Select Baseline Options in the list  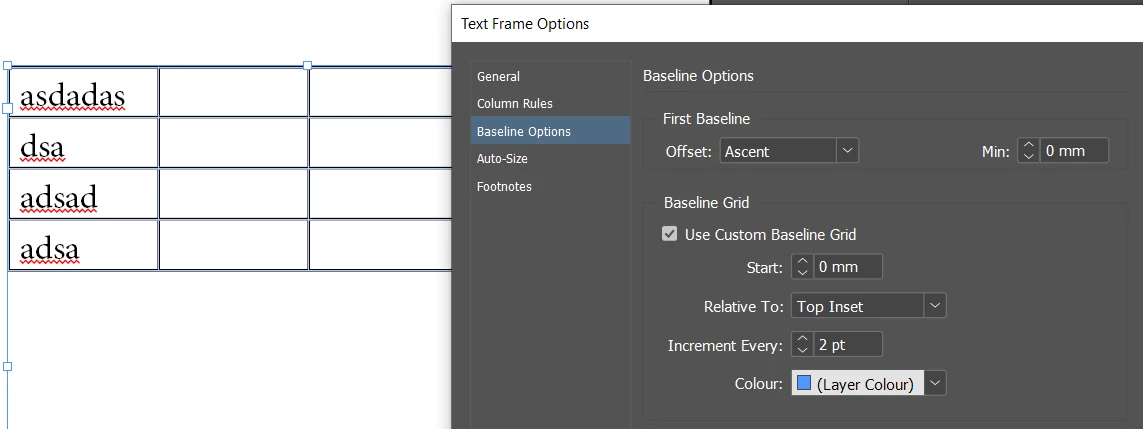524,131
